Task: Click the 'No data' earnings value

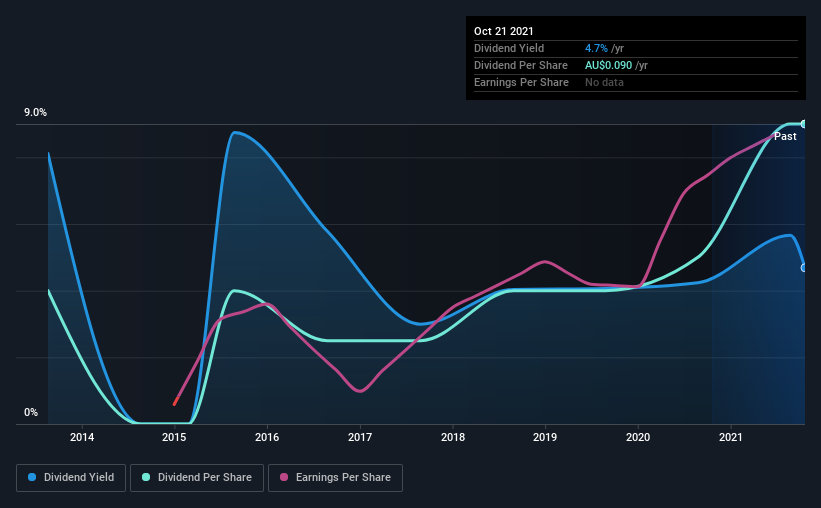Action: click(x=604, y=82)
